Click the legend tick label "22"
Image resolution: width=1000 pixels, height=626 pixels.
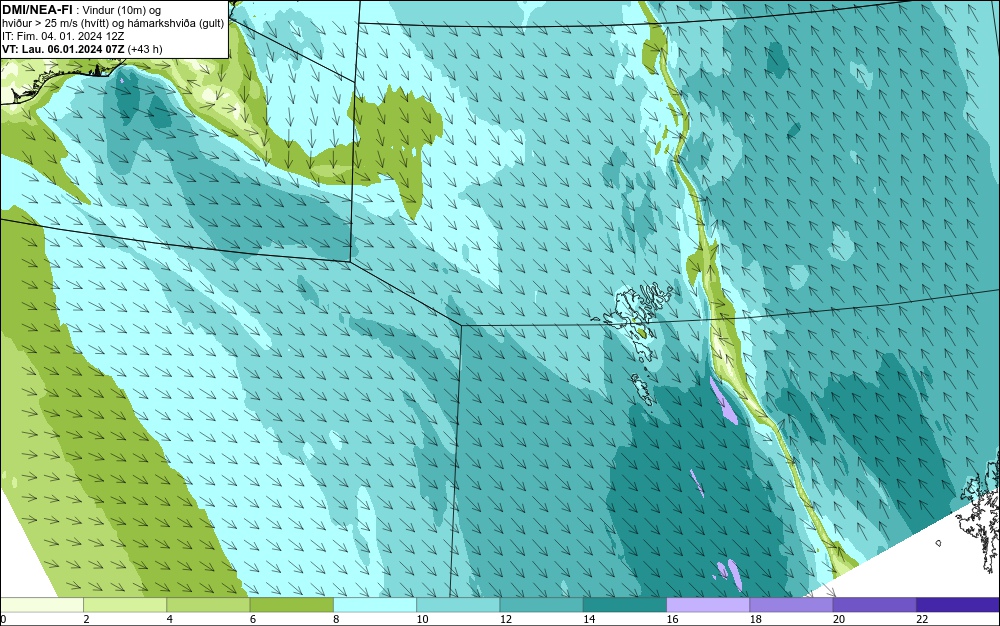pyautogui.click(x=922, y=619)
